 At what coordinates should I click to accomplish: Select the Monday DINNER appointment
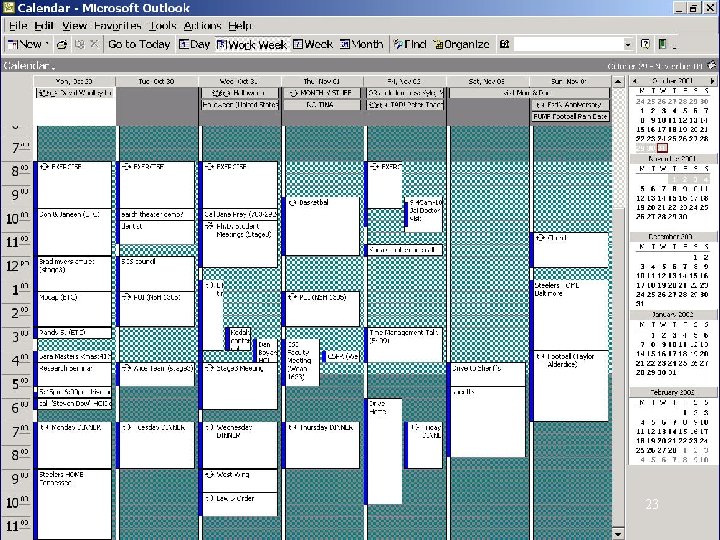pyautogui.click(x=73, y=445)
